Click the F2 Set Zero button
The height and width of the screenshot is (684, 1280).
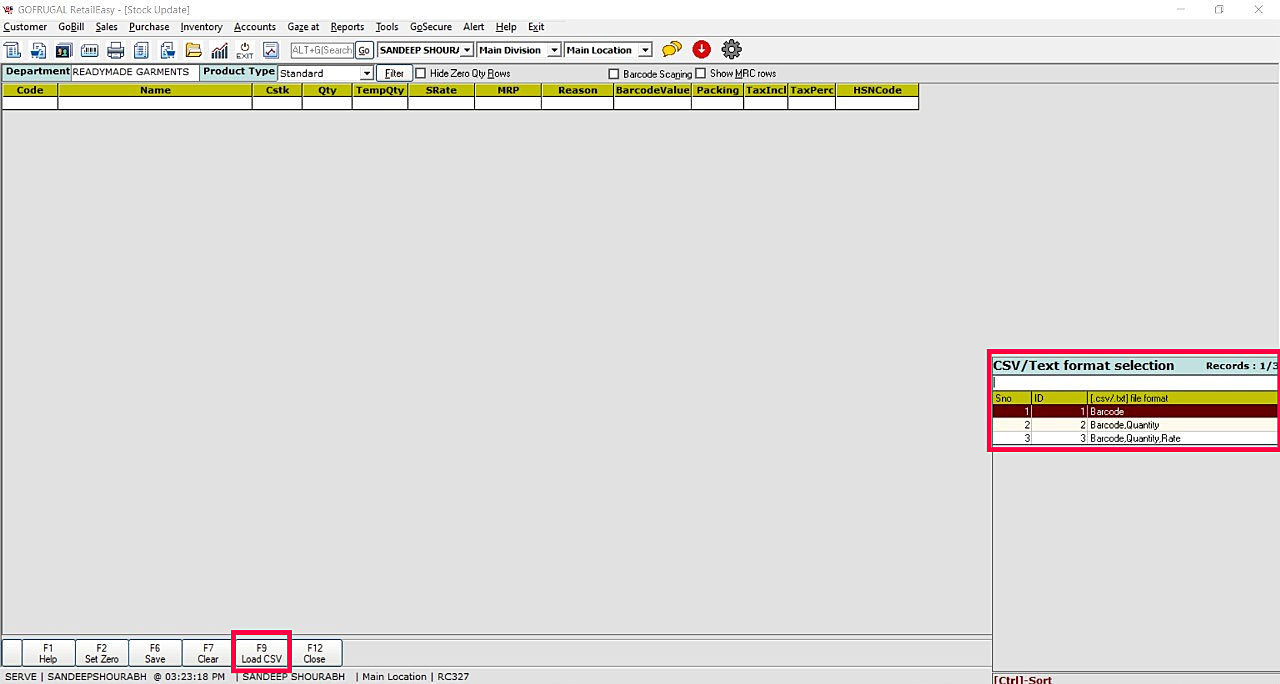pyautogui.click(x=102, y=653)
